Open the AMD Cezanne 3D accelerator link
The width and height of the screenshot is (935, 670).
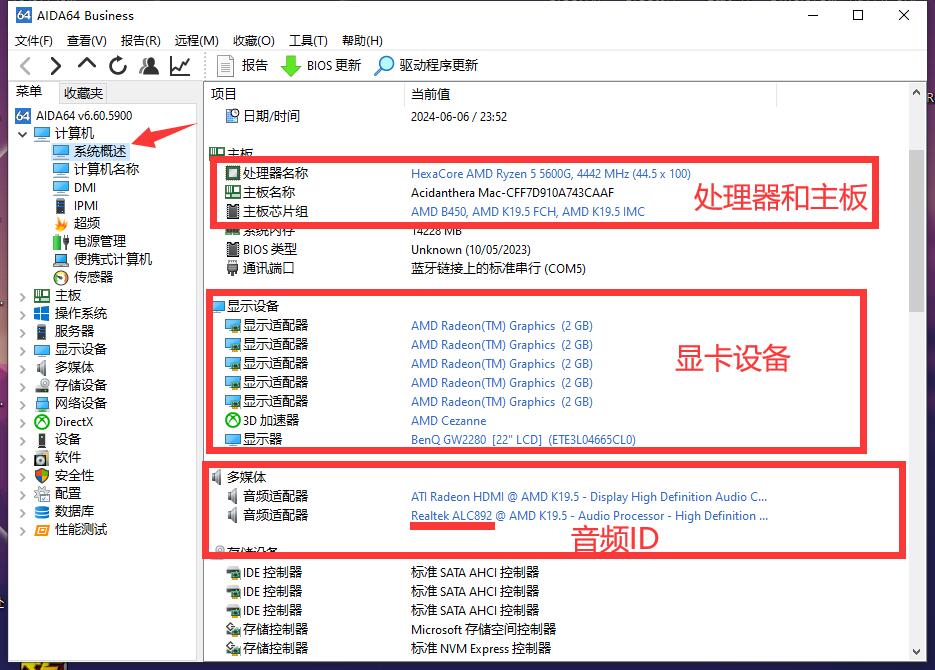(448, 421)
